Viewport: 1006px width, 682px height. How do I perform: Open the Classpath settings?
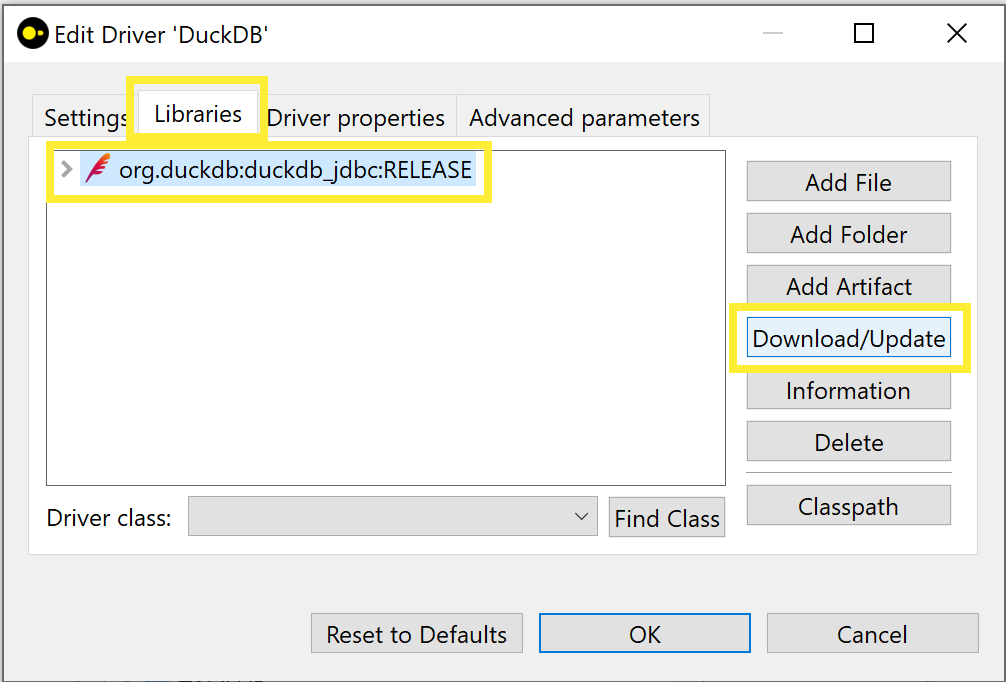[848, 505]
